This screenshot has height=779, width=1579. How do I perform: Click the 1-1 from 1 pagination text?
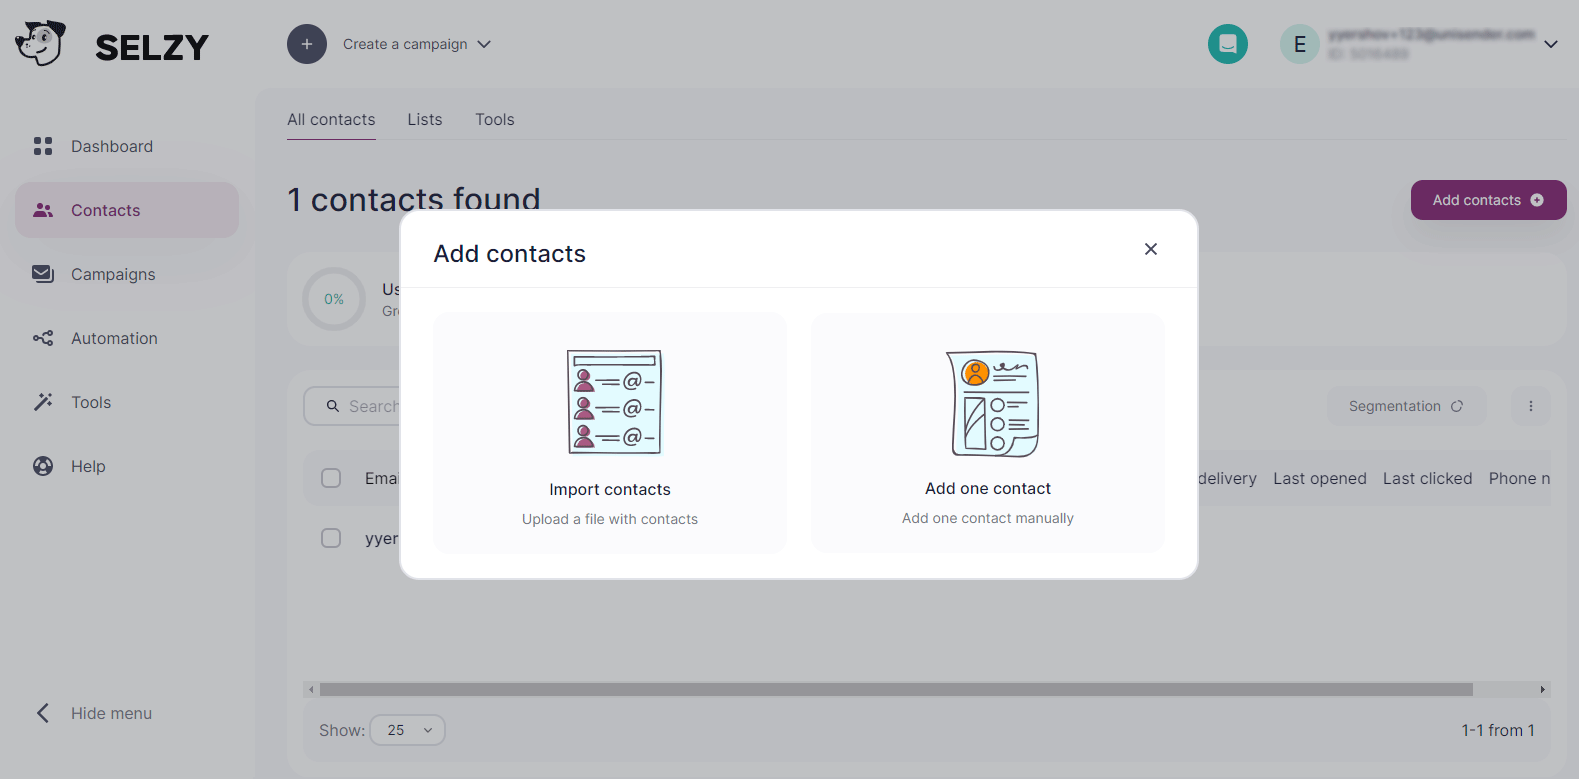coord(1498,730)
